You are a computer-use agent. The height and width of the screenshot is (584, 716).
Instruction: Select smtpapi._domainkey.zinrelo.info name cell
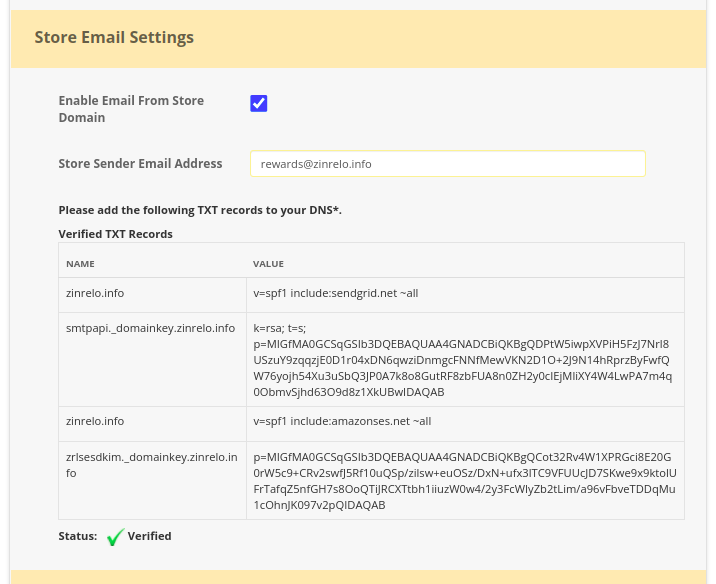(153, 359)
